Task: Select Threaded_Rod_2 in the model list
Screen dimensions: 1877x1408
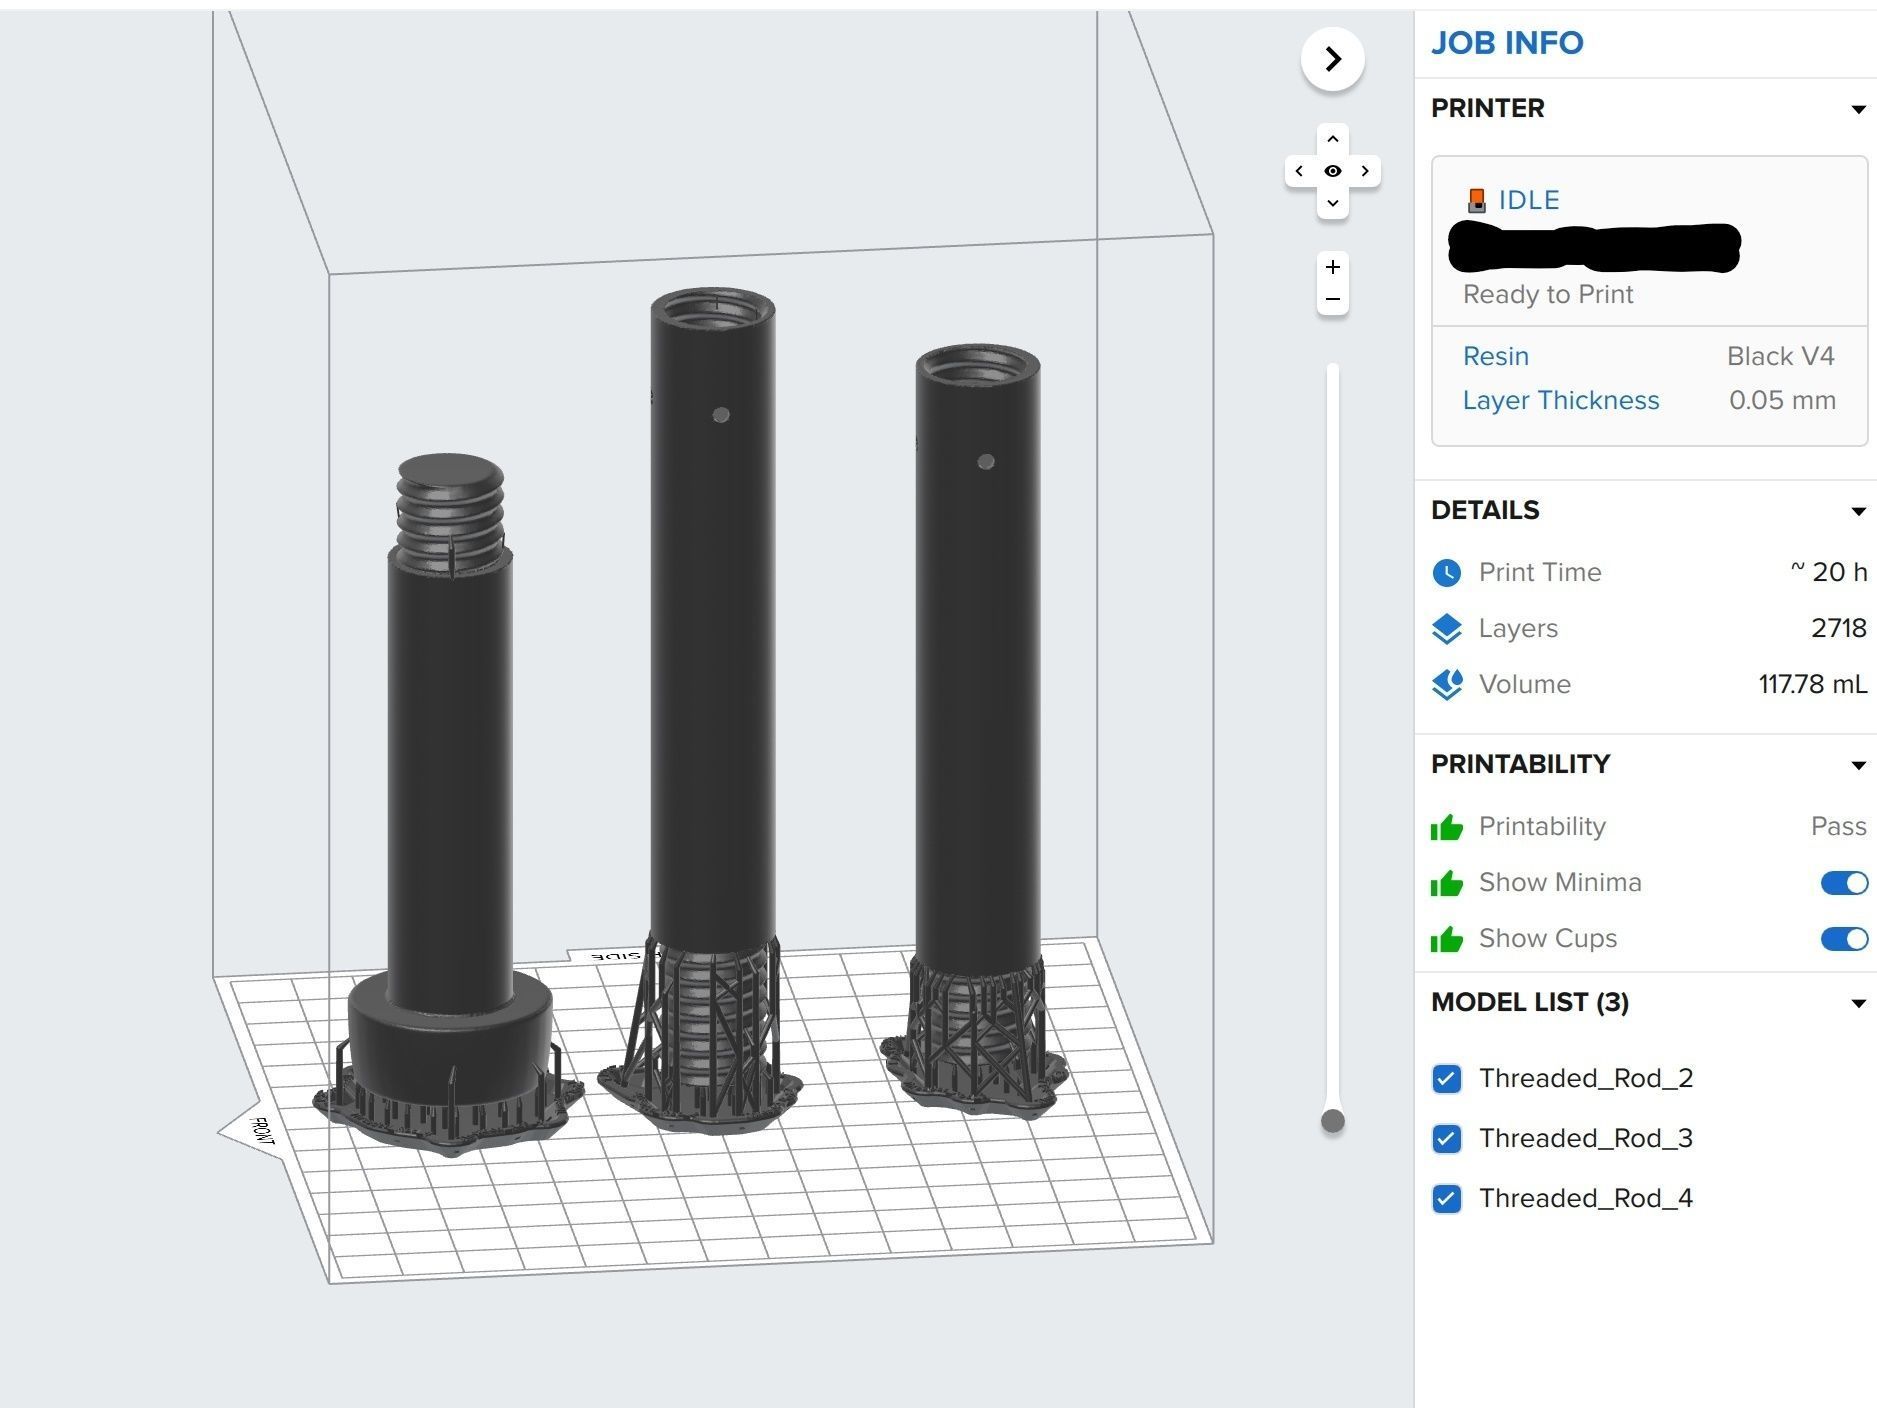Action: pos(1585,1078)
